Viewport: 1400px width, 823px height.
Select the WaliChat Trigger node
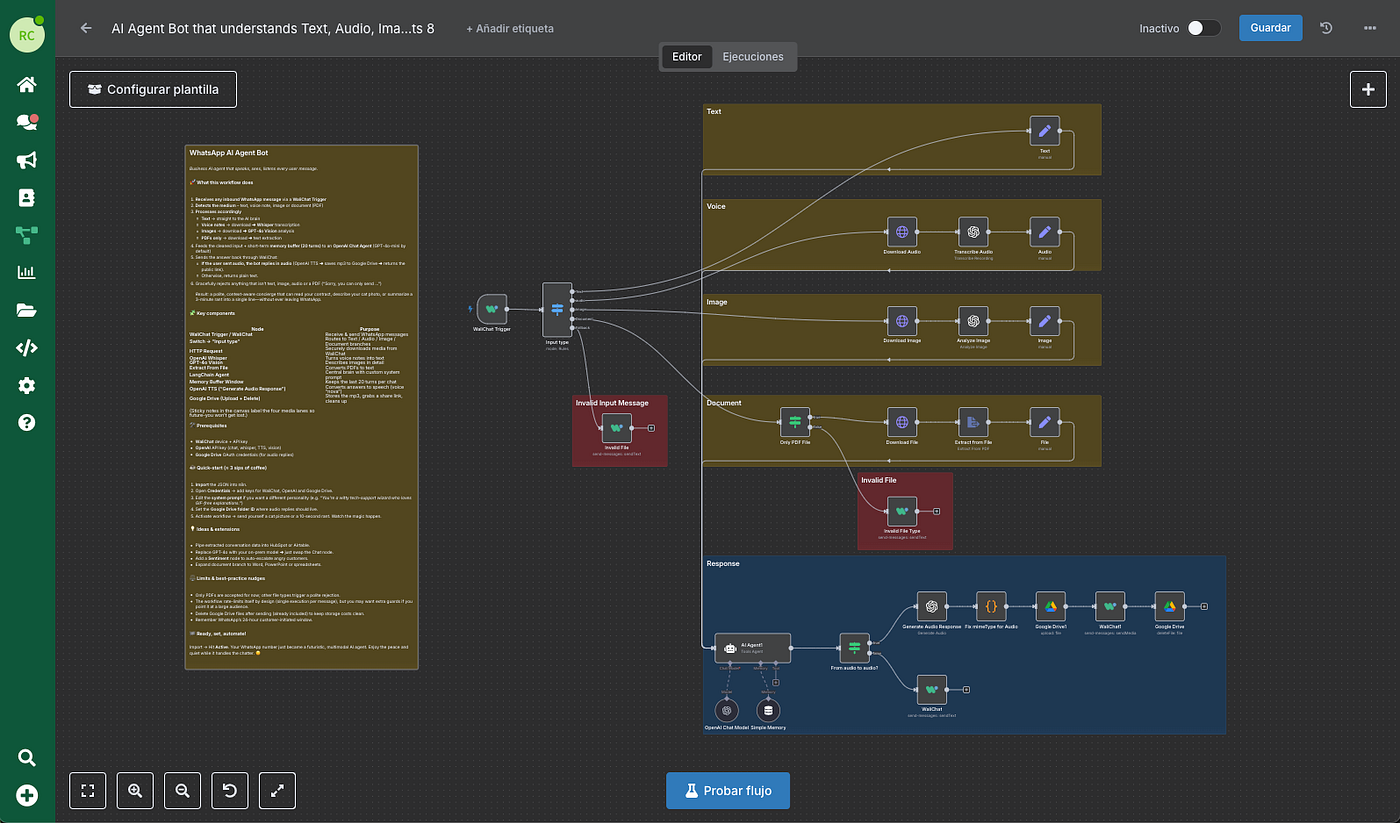tap(492, 310)
